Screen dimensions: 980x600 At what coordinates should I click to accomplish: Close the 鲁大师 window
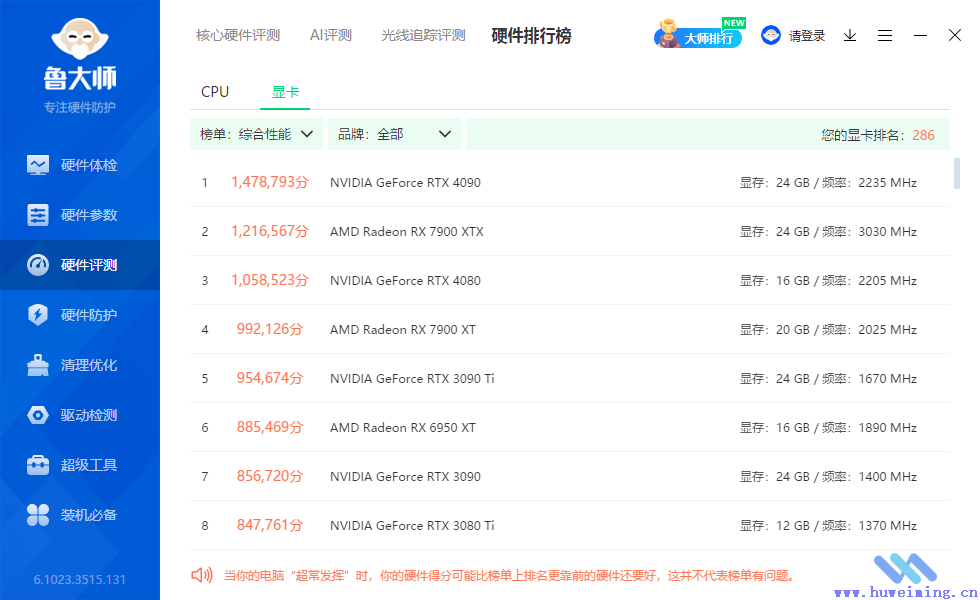click(955, 35)
